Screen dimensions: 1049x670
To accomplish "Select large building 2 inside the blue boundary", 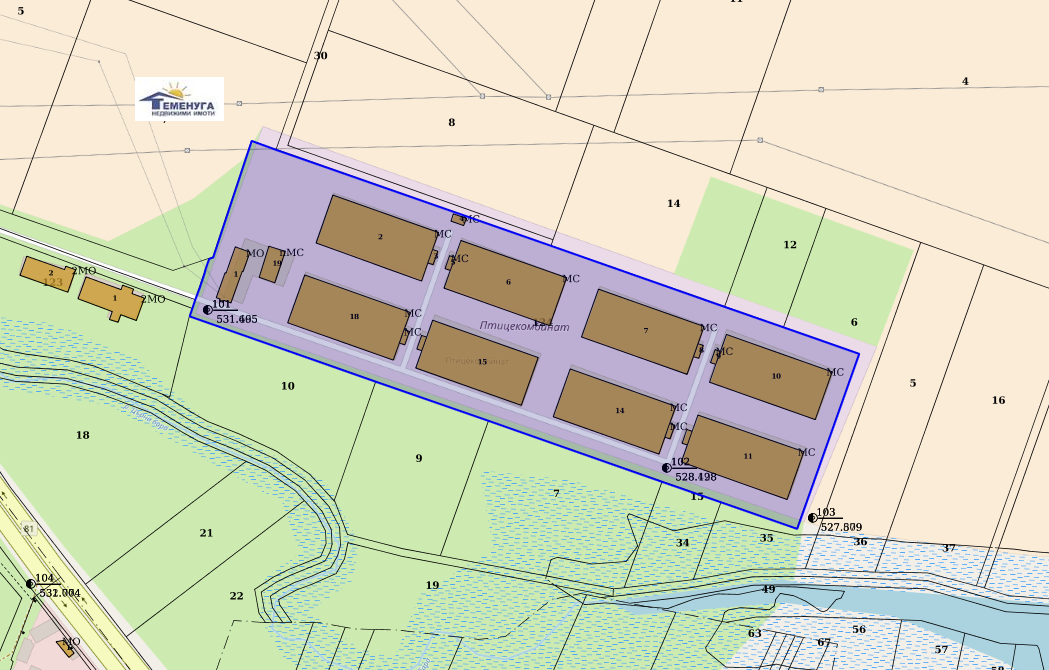I will click(x=378, y=237).
